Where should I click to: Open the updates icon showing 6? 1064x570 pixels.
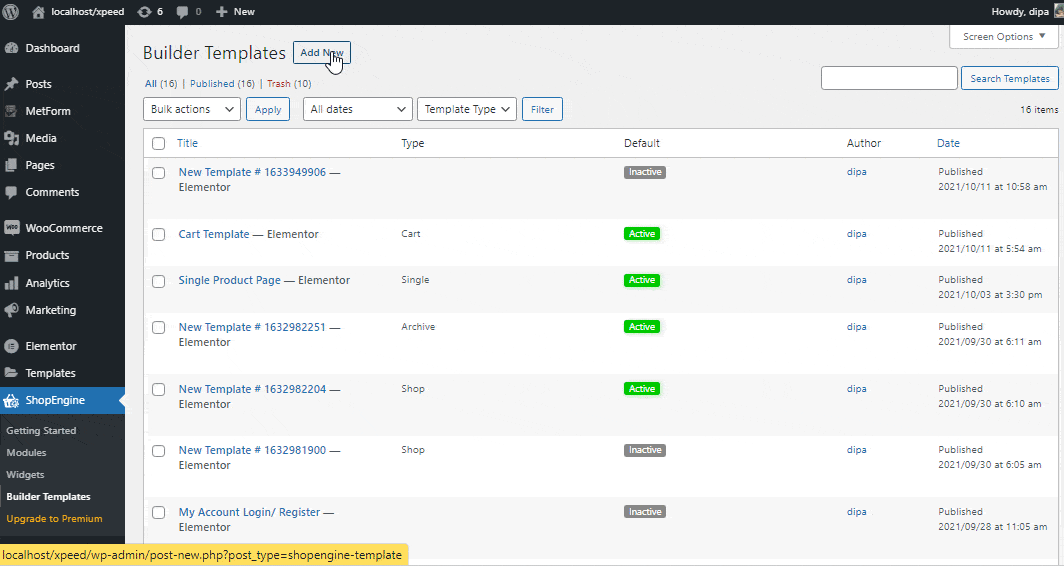point(144,12)
